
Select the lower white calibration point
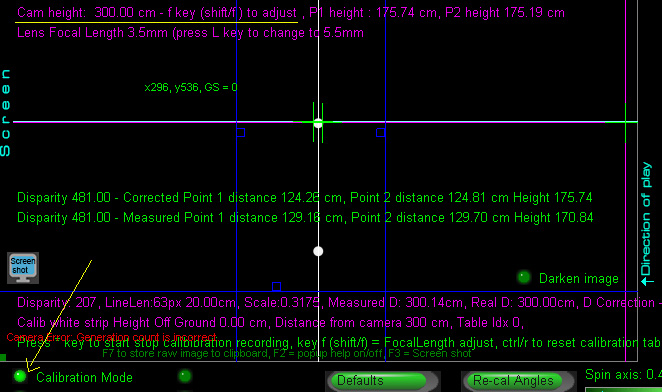(318, 251)
